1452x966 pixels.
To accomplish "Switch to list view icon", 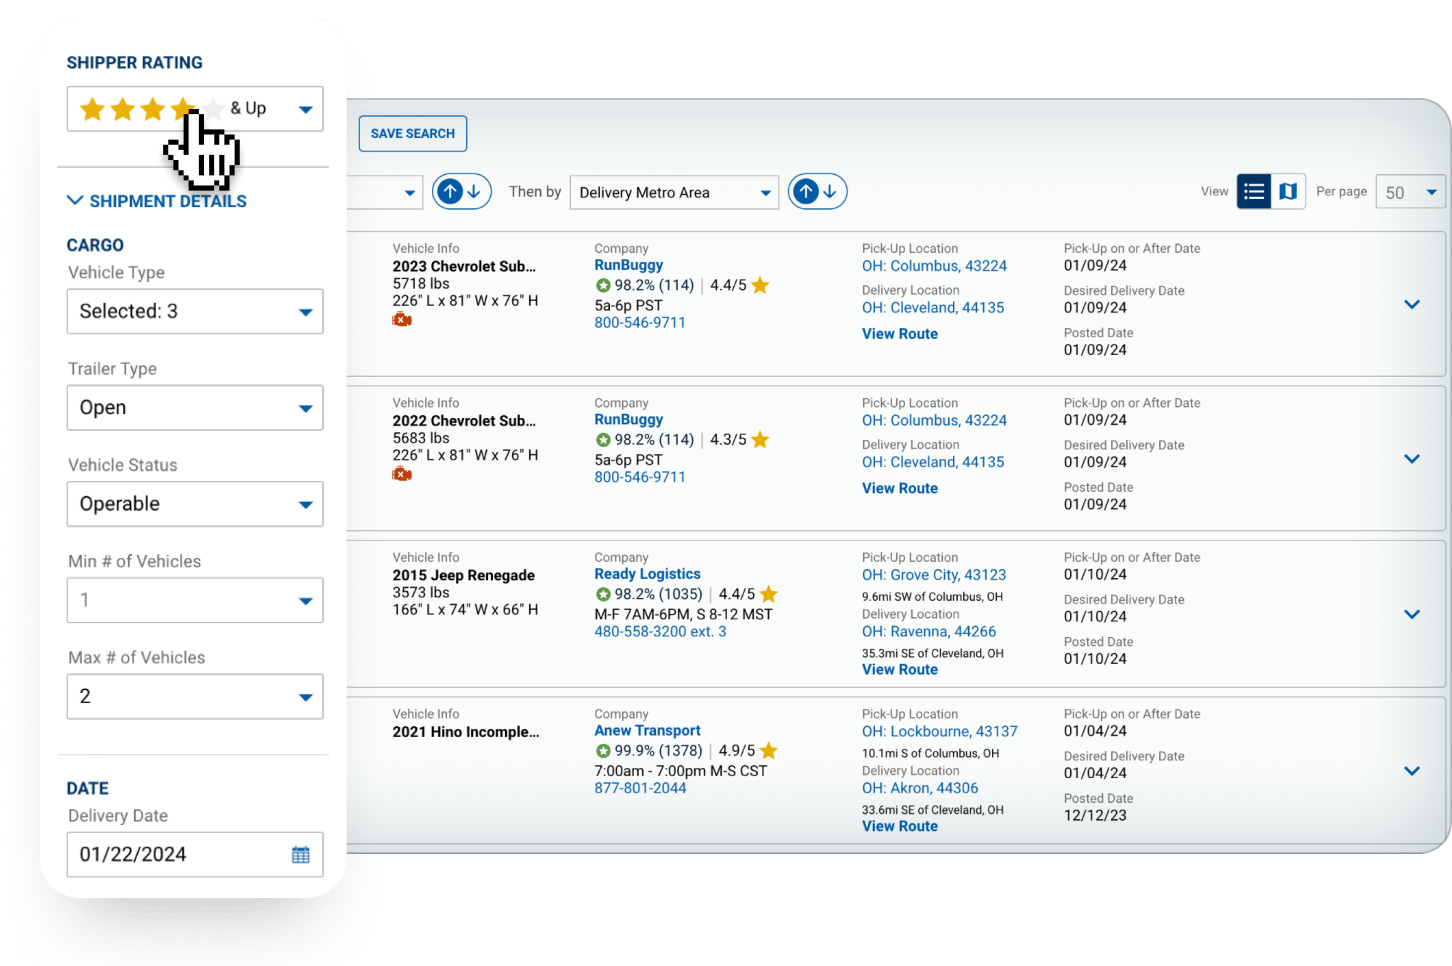I will click(x=1254, y=191).
